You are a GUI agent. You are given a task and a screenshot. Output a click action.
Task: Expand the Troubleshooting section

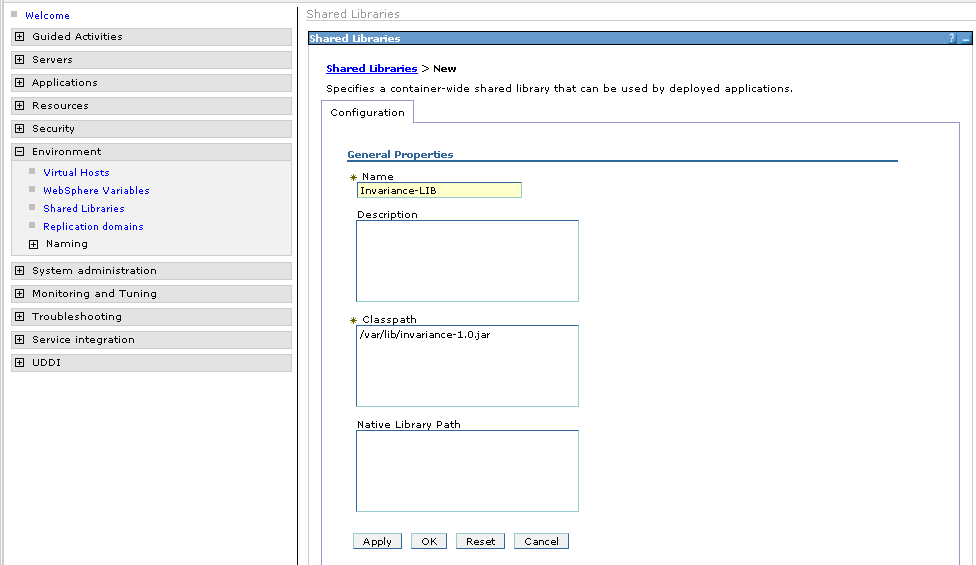tap(19, 317)
